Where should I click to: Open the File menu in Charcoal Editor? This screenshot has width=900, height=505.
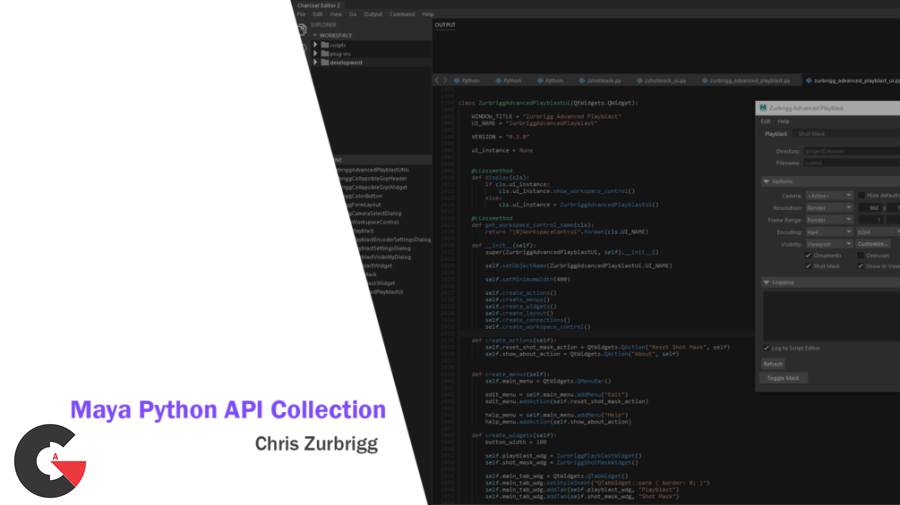301,14
